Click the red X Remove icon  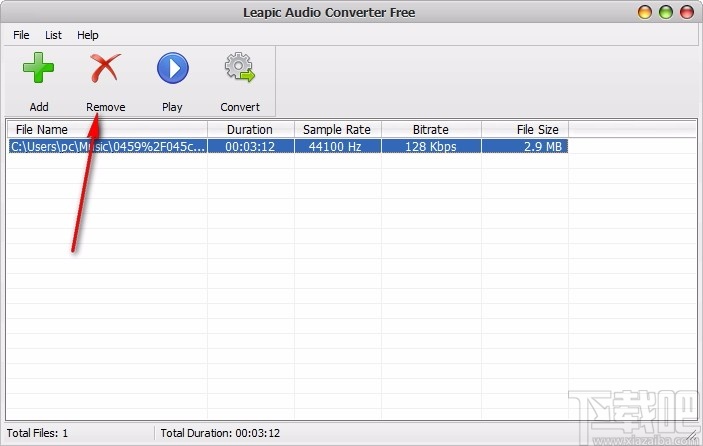point(105,68)
